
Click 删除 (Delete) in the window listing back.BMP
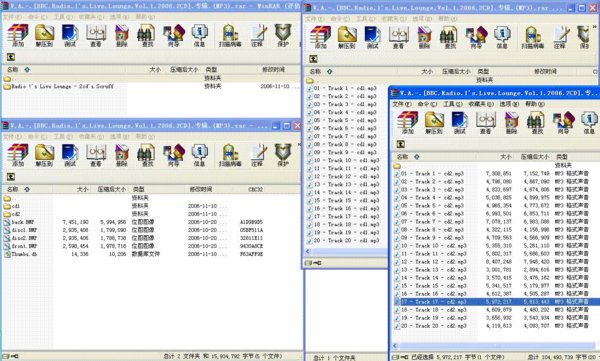pos(122,155)
